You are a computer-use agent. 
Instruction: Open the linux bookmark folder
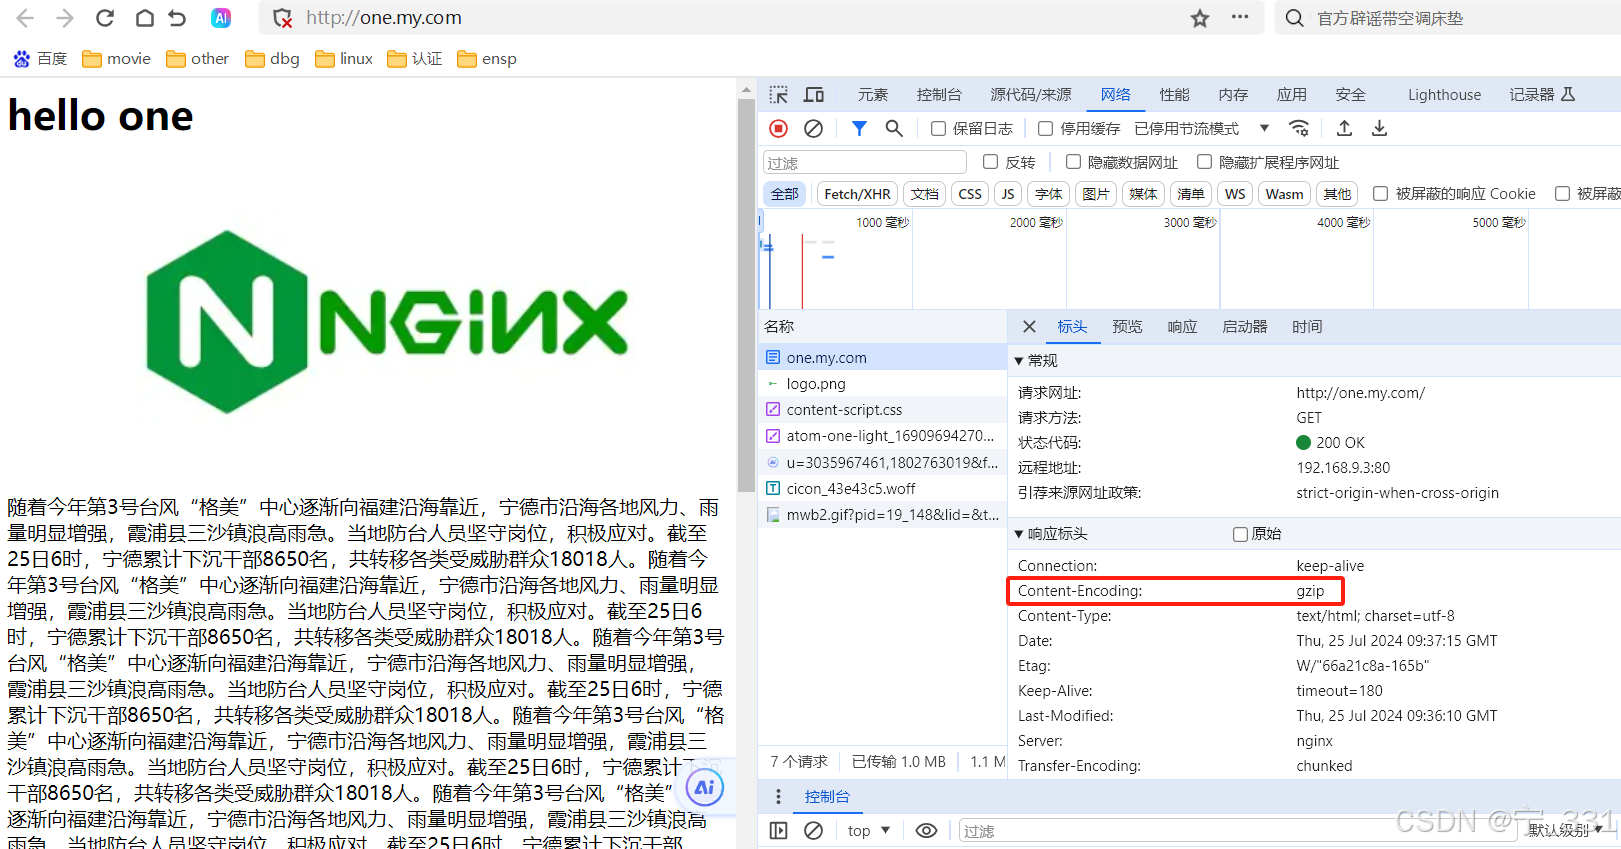click(344, 59)
